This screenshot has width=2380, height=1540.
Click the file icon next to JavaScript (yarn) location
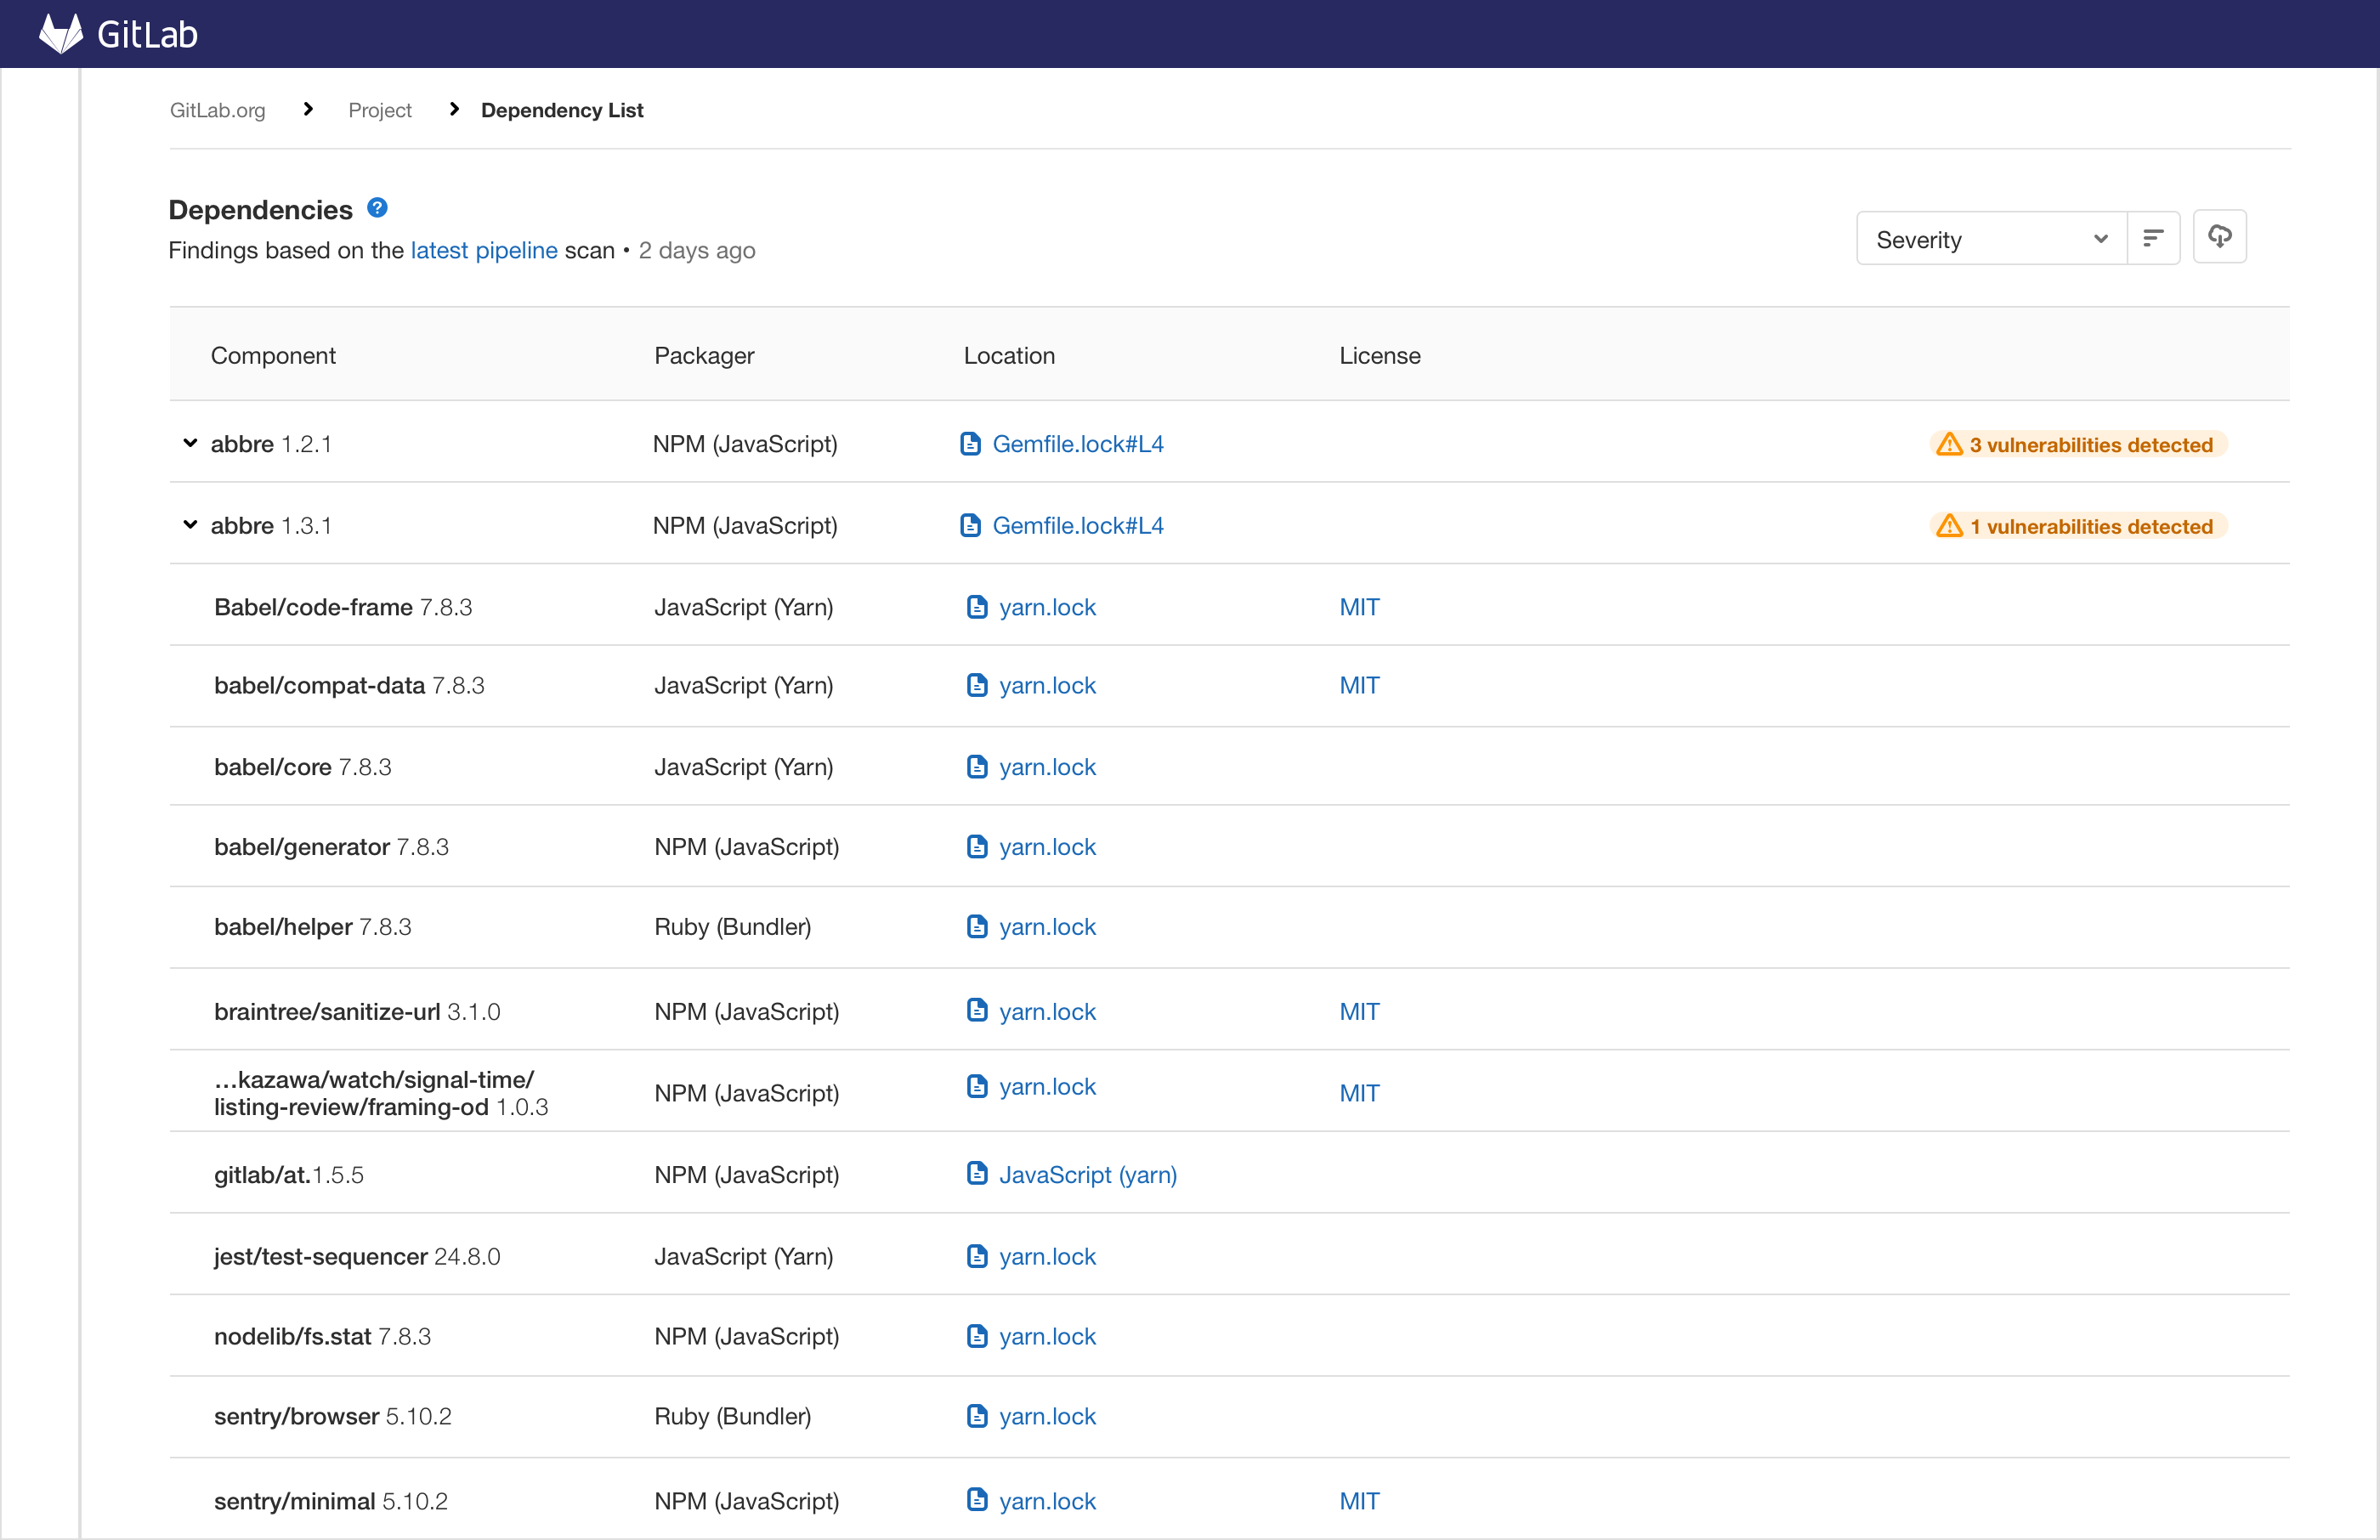click(x=977, y=1174)
